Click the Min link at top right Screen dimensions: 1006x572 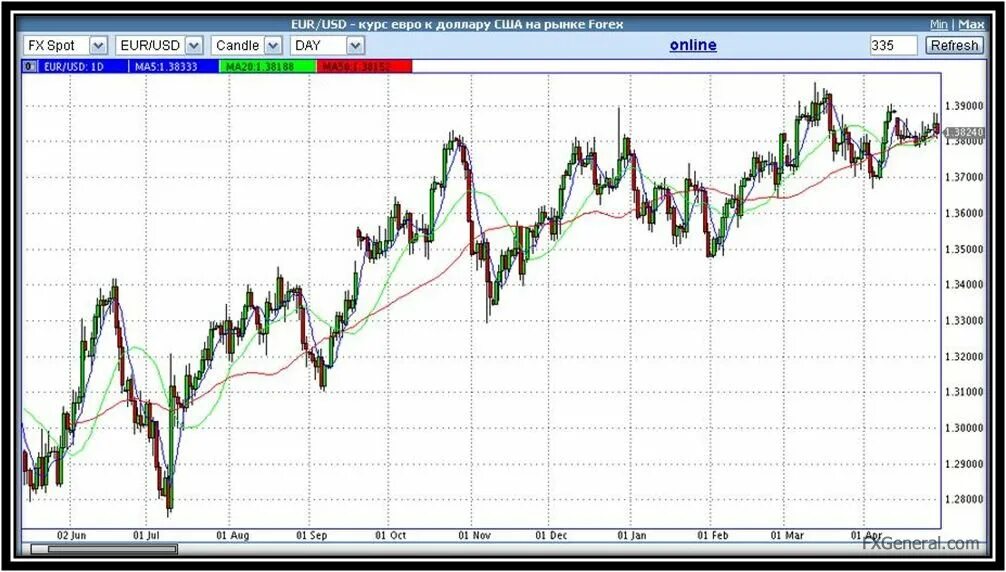[939, 24]
